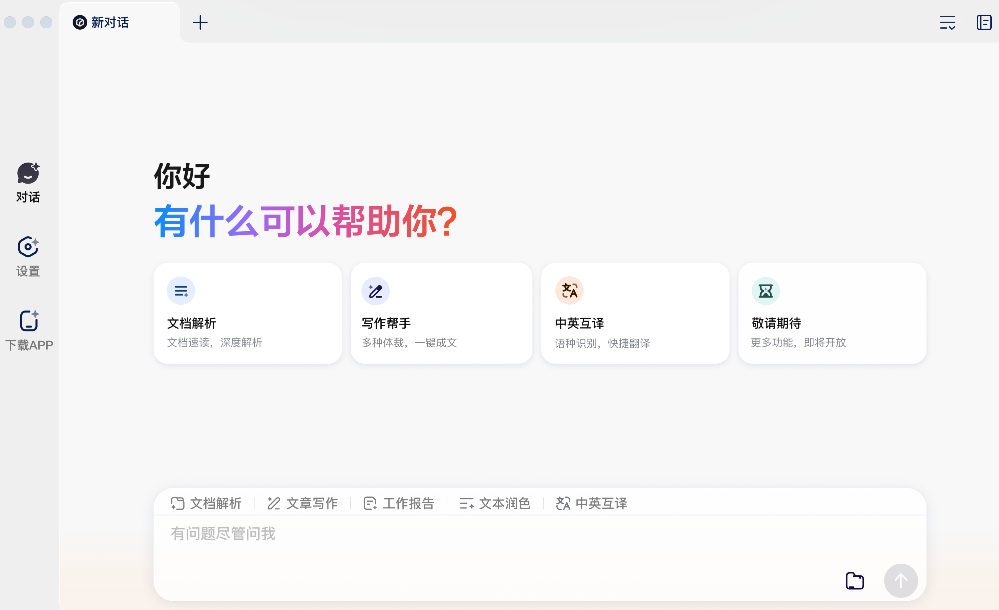Click the document icon on the 文档解析 card

[x=181, y=291]
